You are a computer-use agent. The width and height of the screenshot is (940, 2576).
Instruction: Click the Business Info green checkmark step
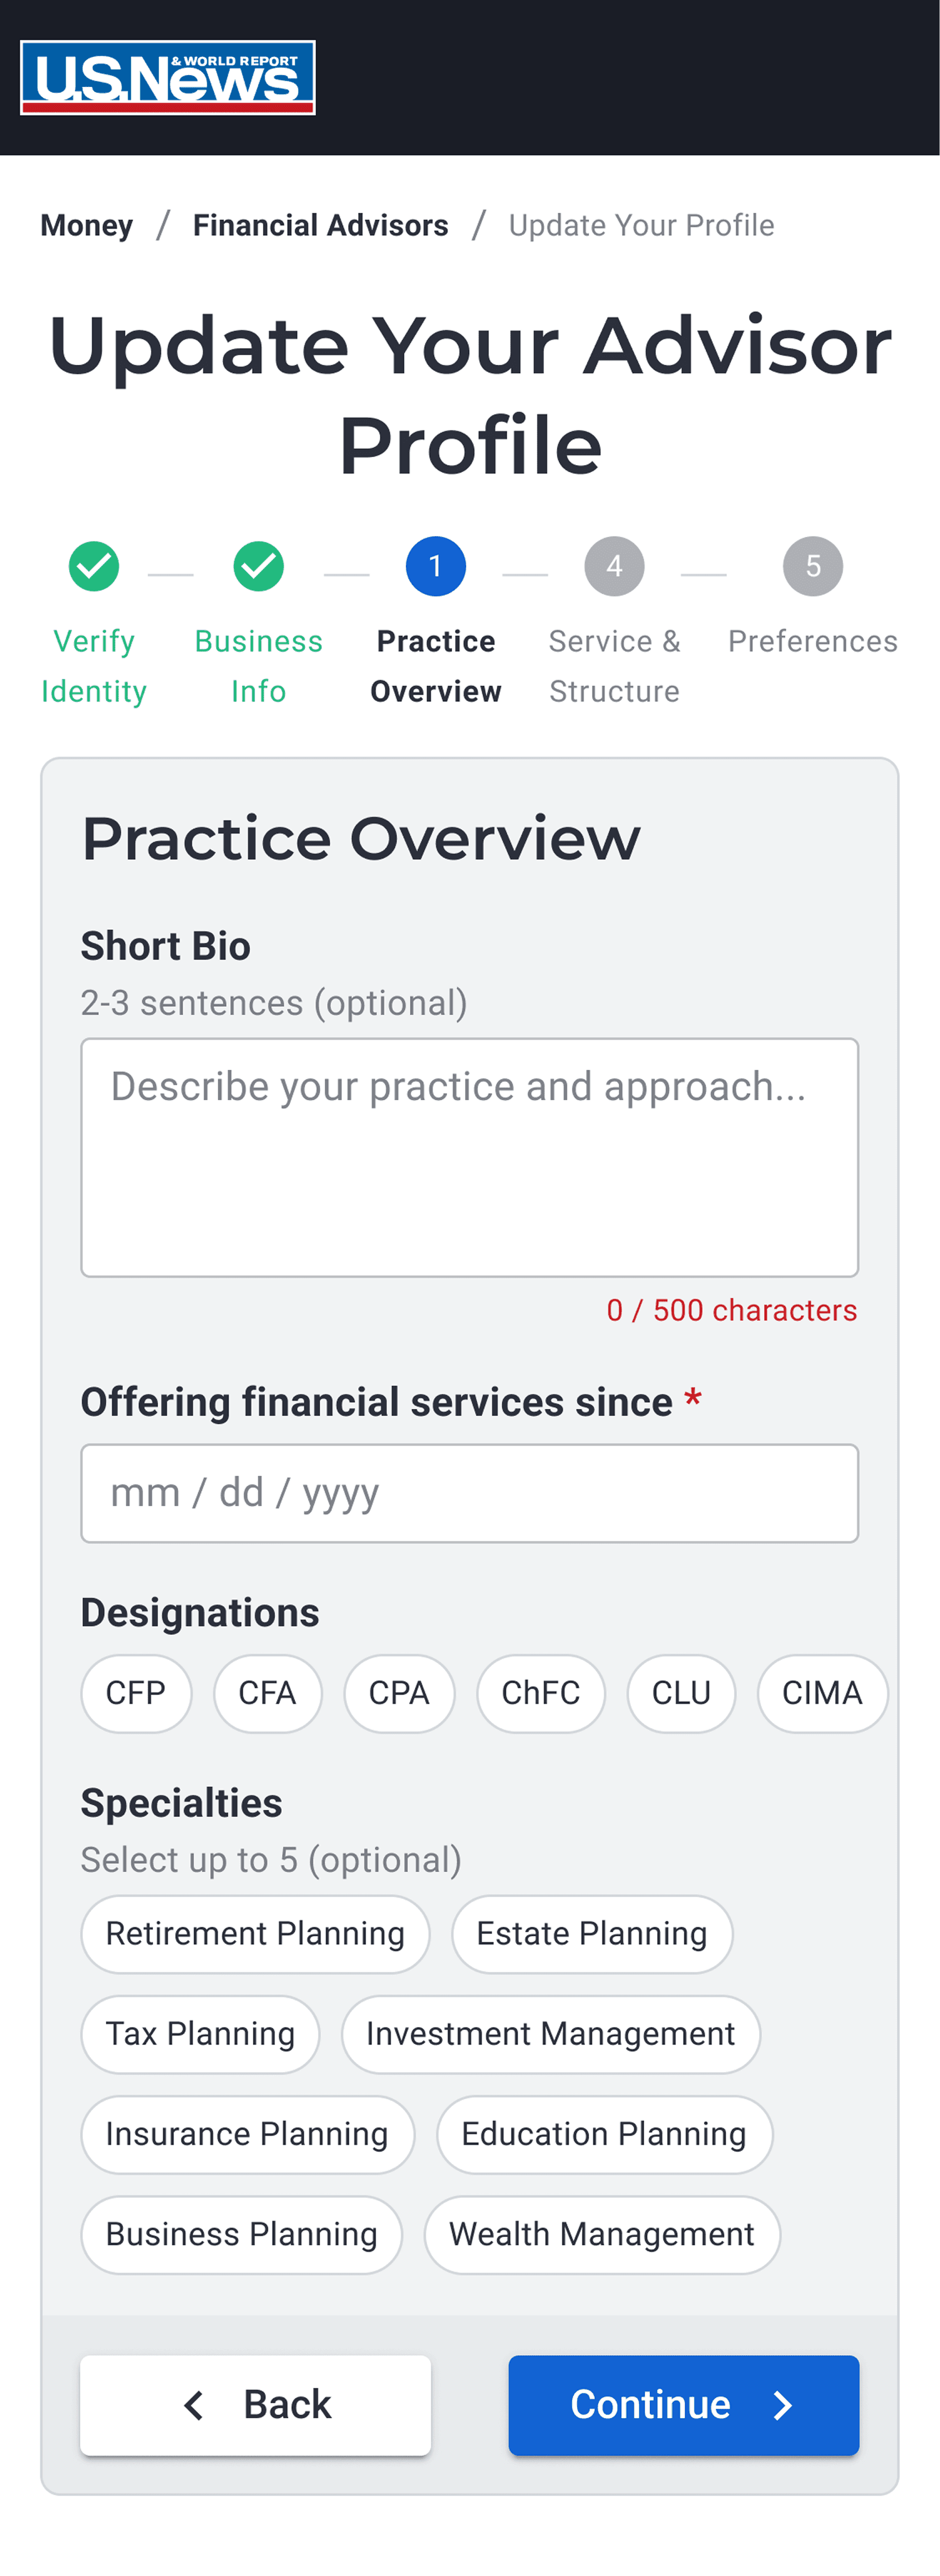(259, 566)
